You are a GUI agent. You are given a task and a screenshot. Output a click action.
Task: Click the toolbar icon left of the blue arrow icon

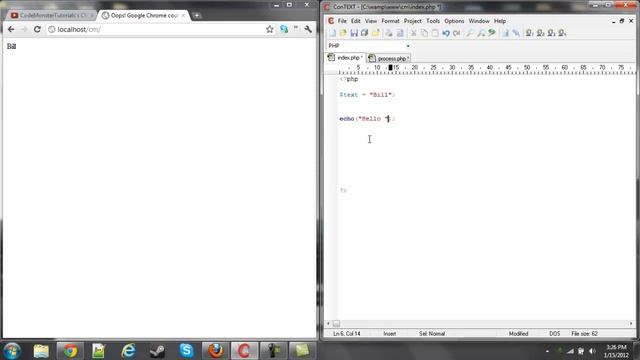(x=505, y=33)
